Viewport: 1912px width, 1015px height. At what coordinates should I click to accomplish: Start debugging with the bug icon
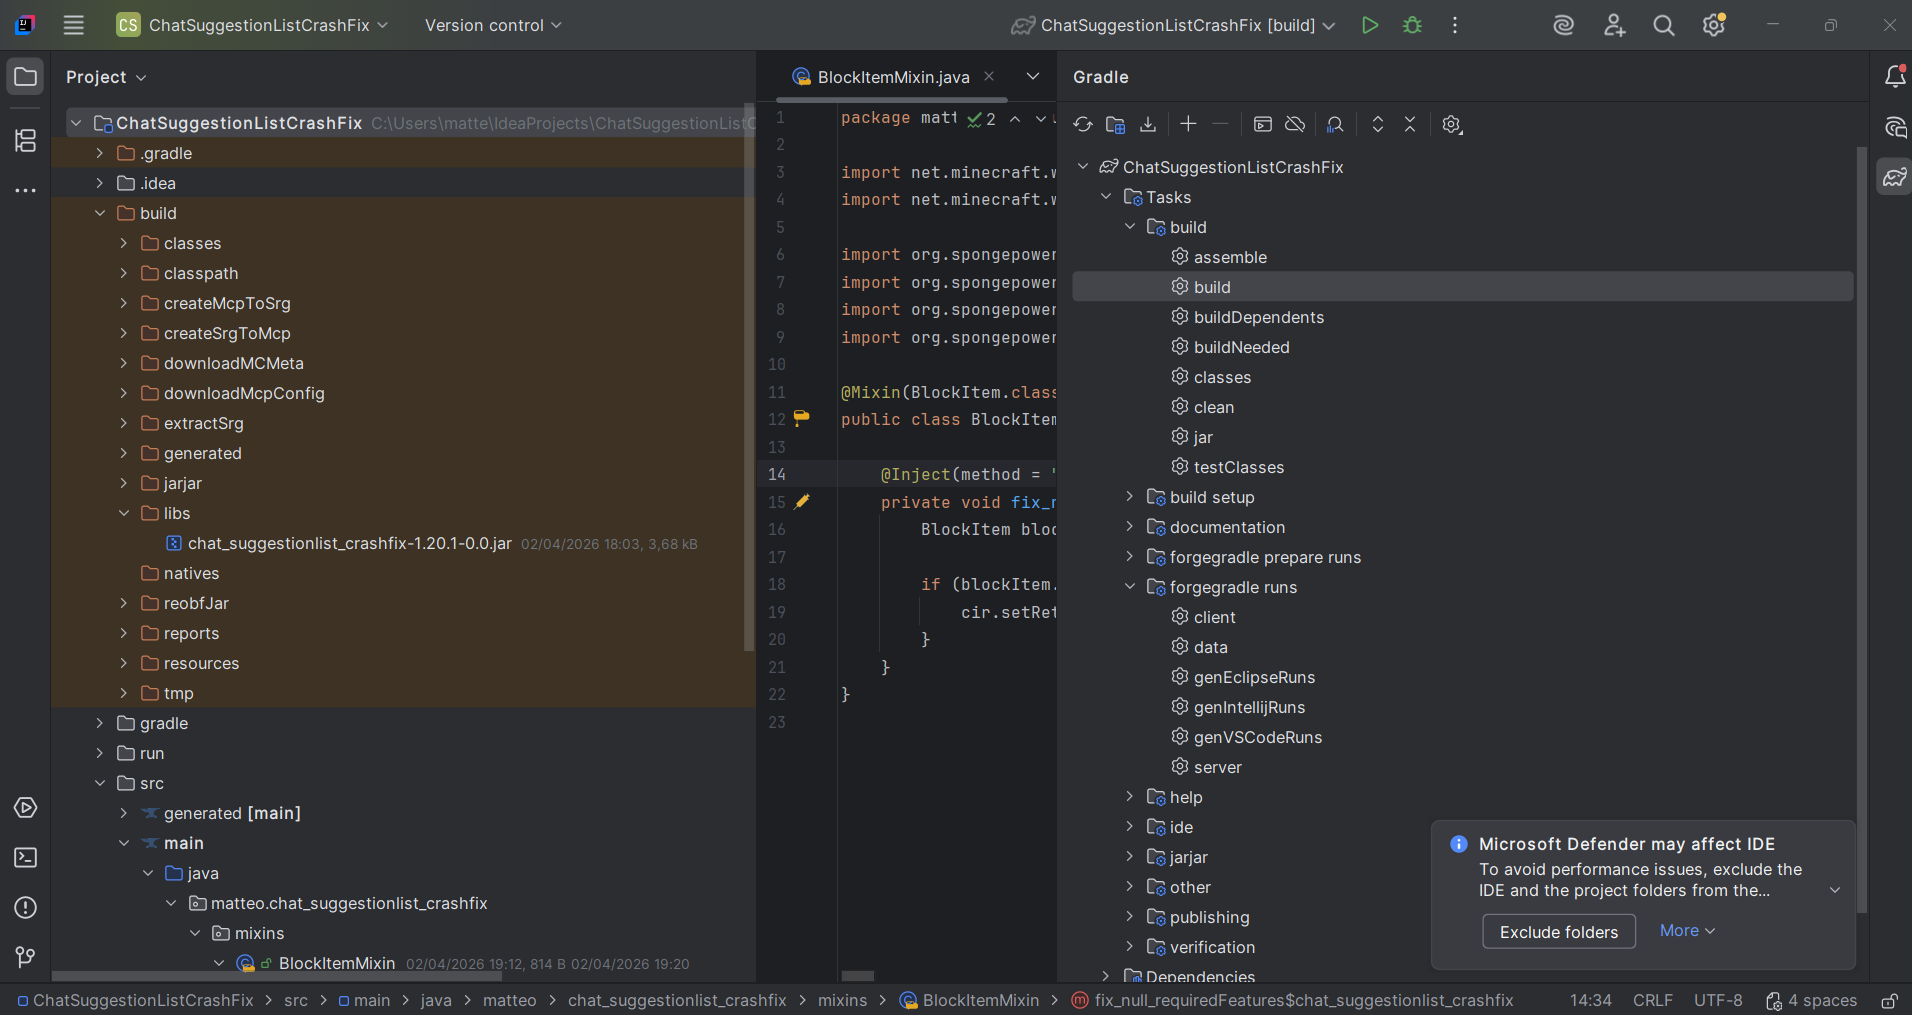pos(1412,25)
